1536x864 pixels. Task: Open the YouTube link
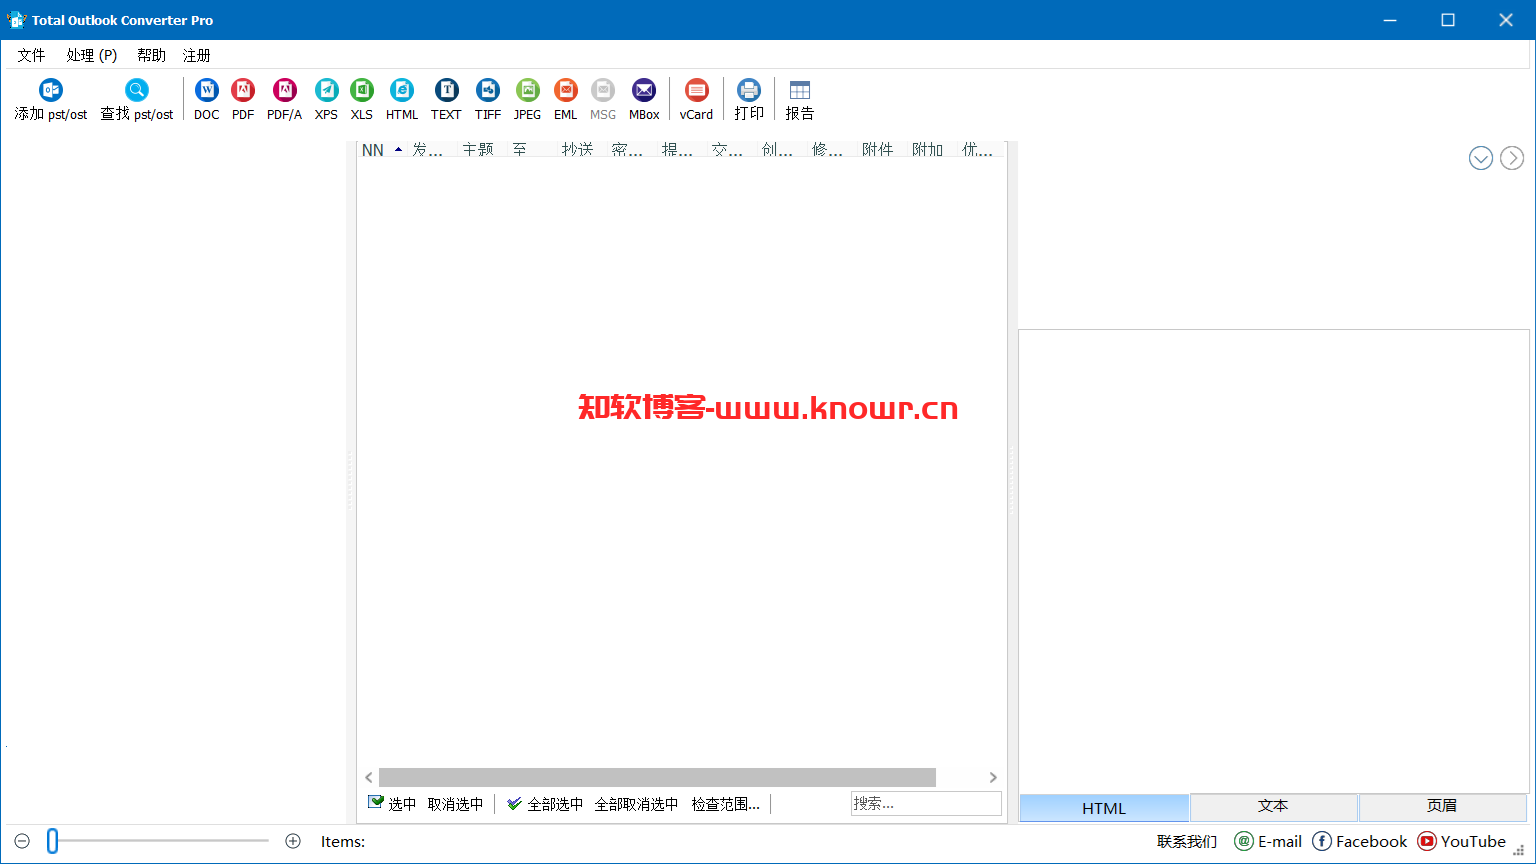coord(1462,841)
